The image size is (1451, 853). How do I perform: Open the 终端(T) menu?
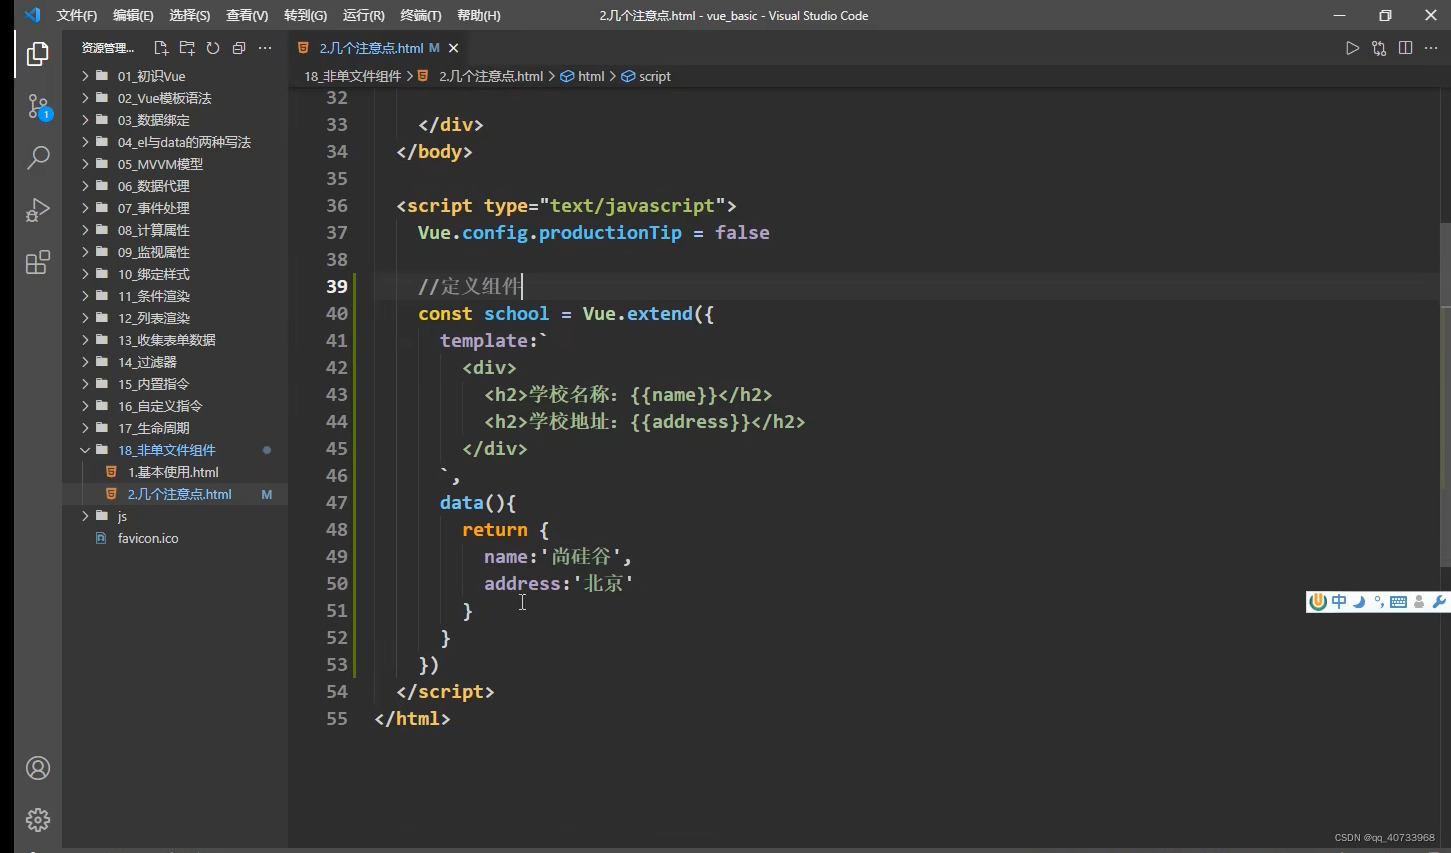[420, 15]
